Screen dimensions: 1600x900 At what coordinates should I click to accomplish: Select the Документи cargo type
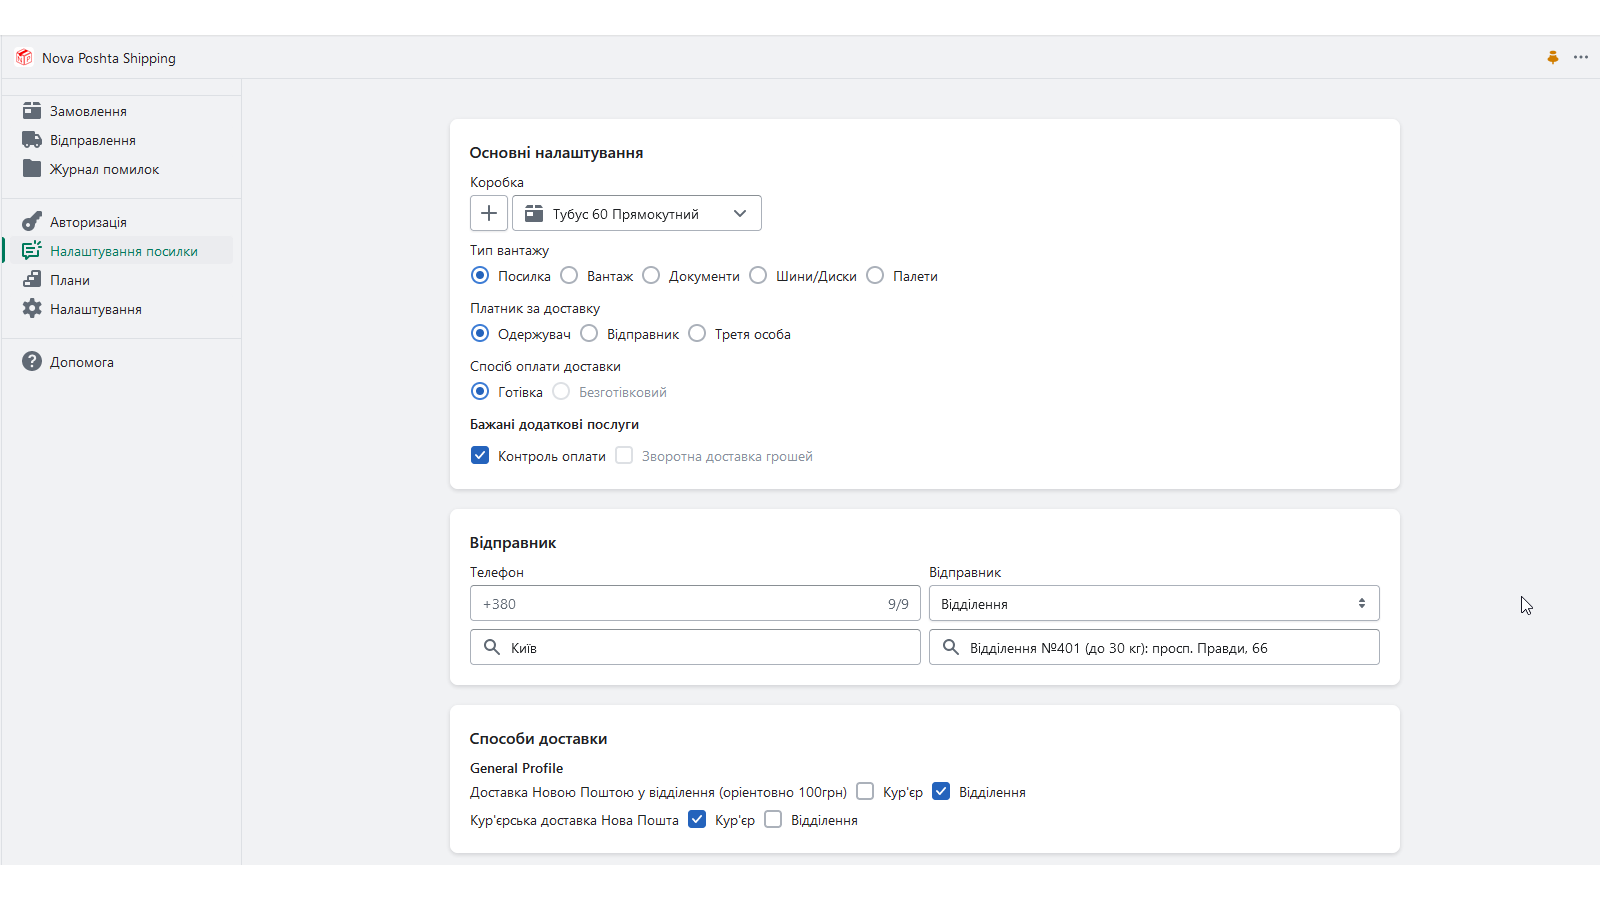coord(651,275)
